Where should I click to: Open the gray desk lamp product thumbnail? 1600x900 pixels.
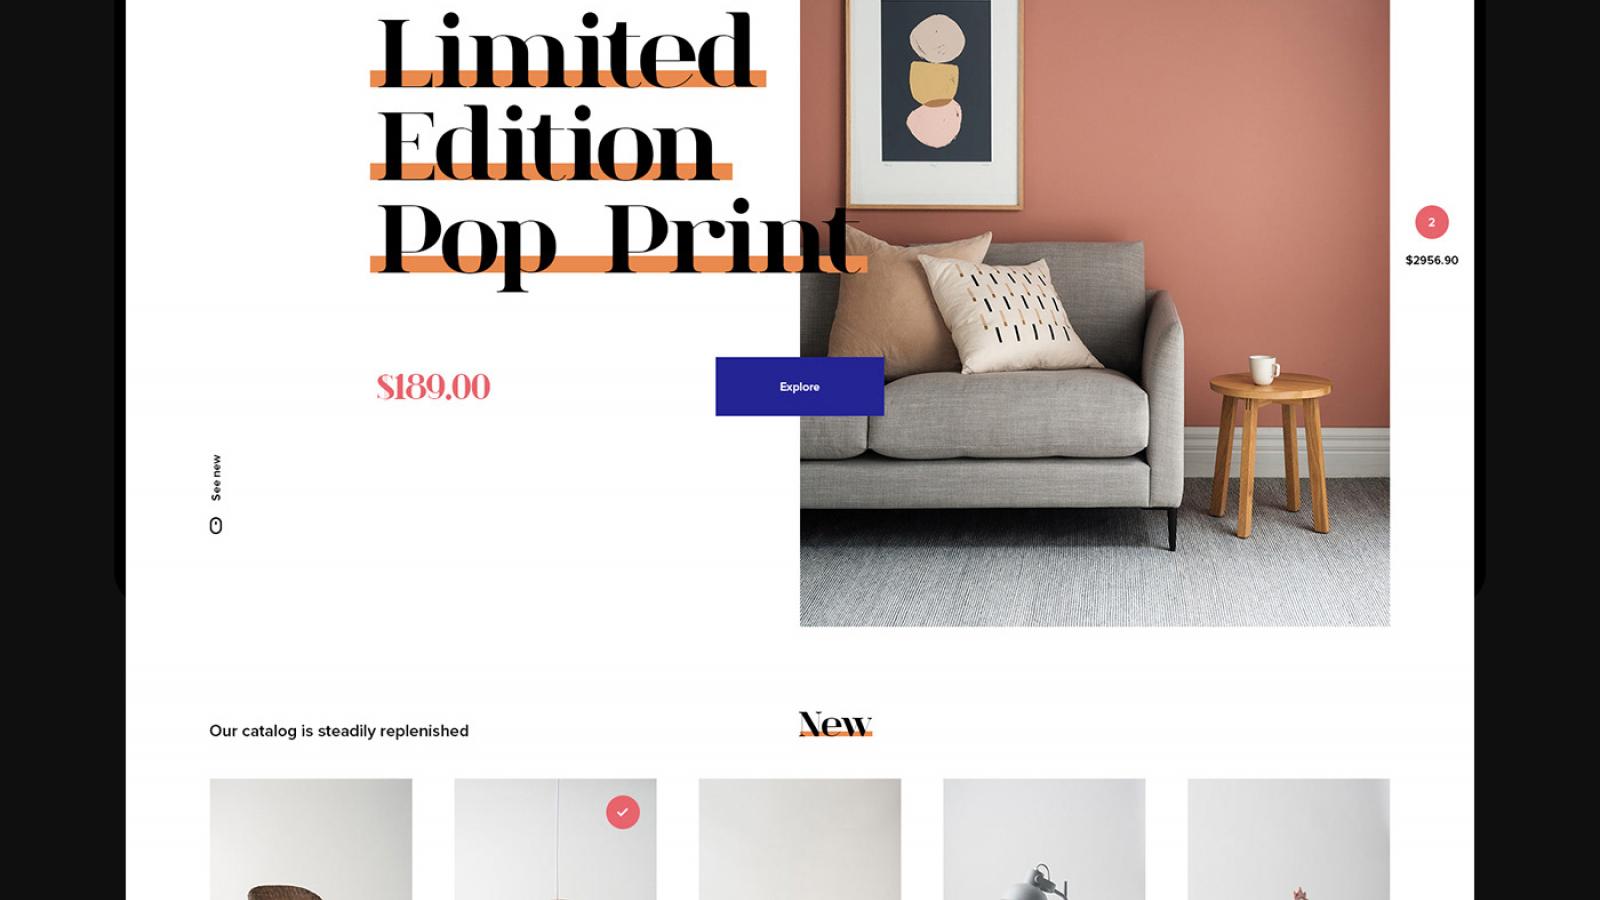(x=1044, y=839)
